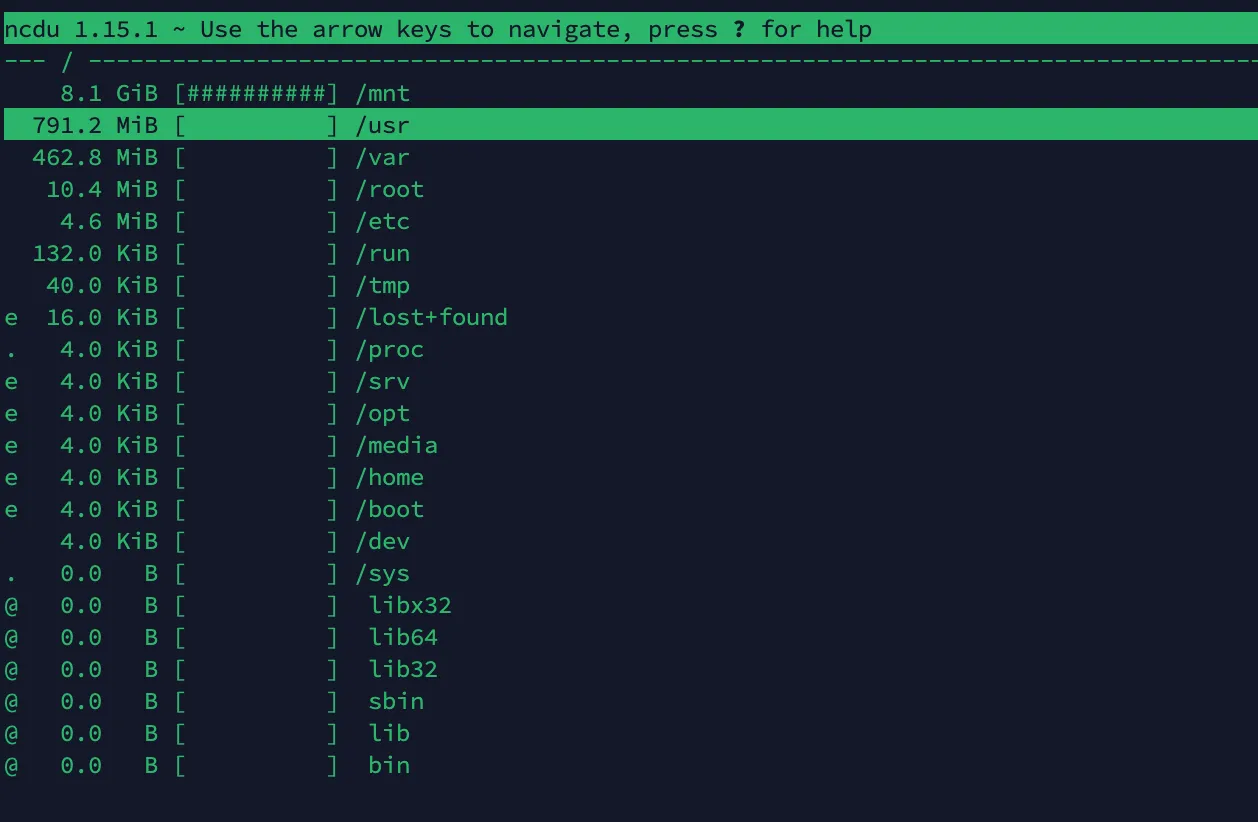This screenshot has width=1258, height=822.
Task: Select the /opt directory
Action: coord(383,414)
